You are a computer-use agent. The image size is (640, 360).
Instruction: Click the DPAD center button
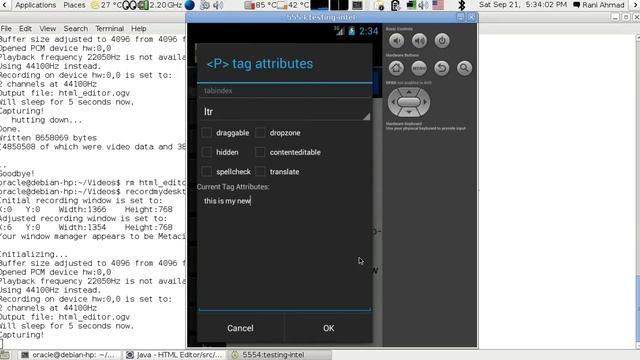pos(409,102)
